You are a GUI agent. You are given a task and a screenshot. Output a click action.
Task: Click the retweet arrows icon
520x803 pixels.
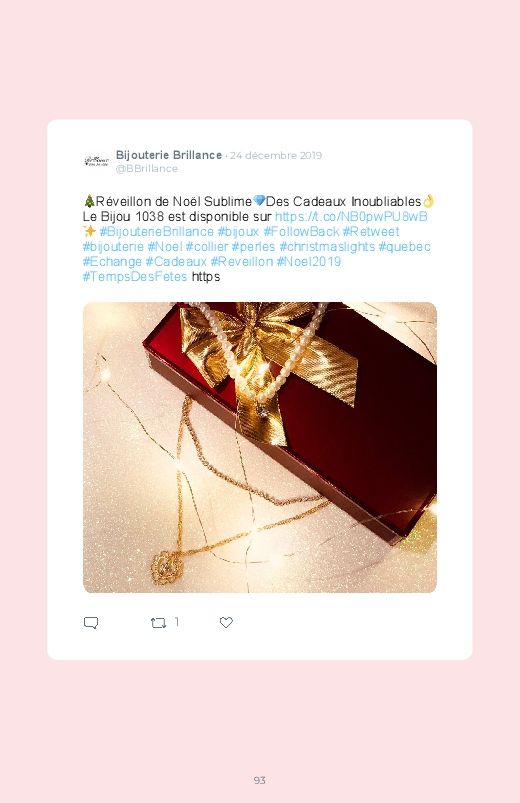pyautogui.click(x=158, y=623)
